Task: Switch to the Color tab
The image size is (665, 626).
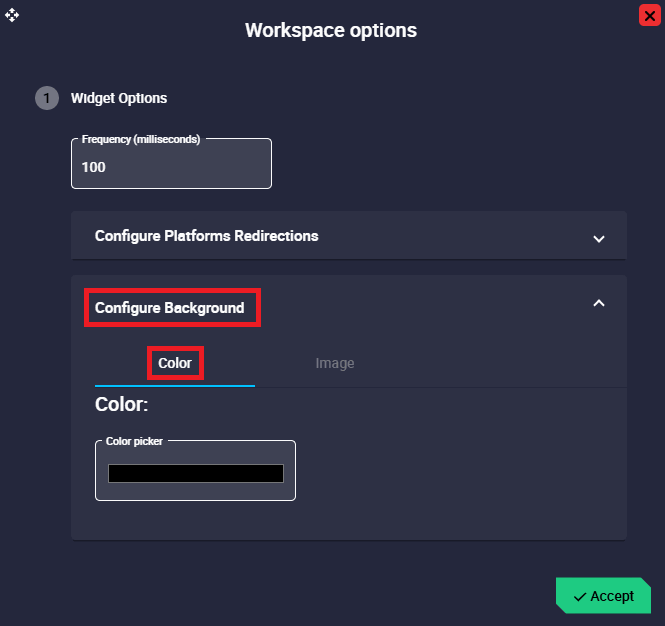Action: tap(175, 363)
